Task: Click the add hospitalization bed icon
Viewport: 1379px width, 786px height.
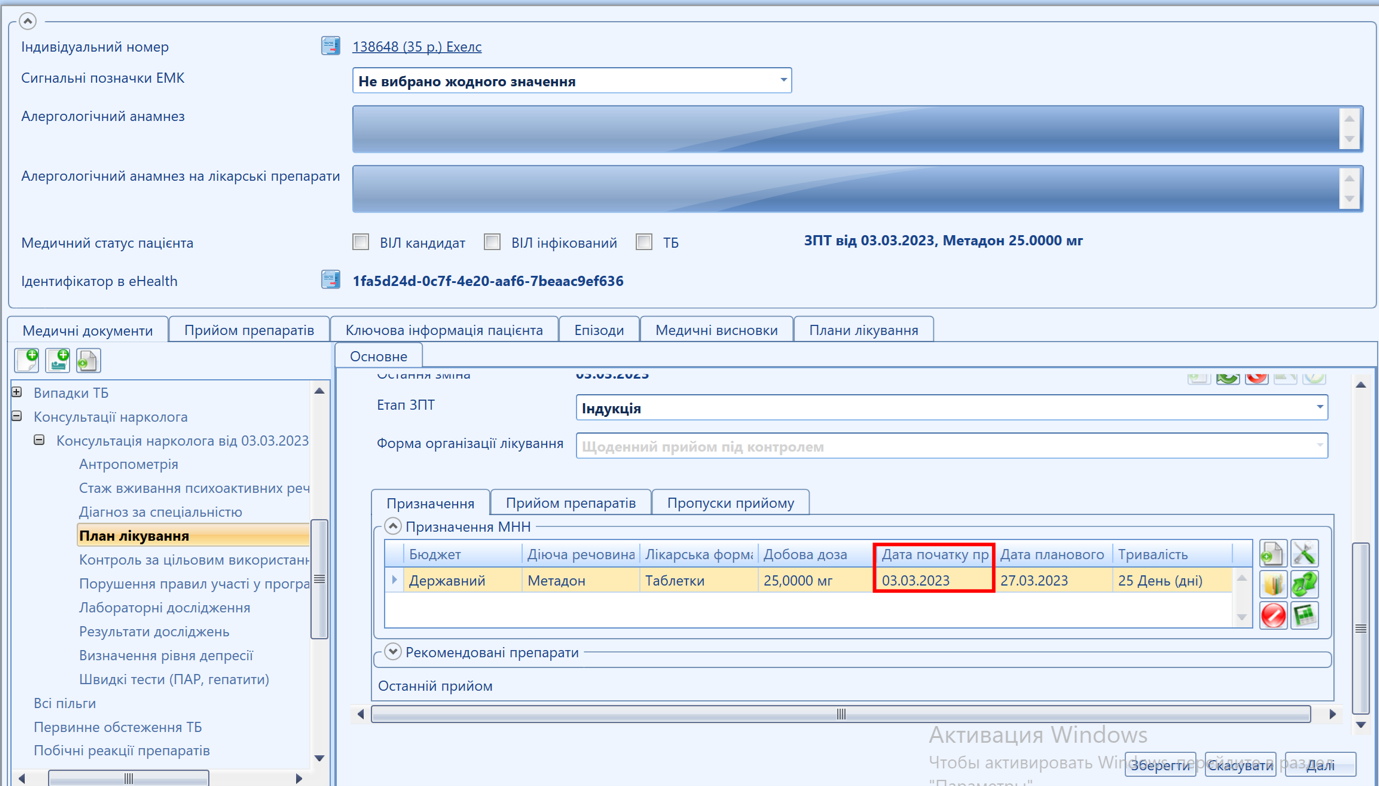Action: pos(58,360)
